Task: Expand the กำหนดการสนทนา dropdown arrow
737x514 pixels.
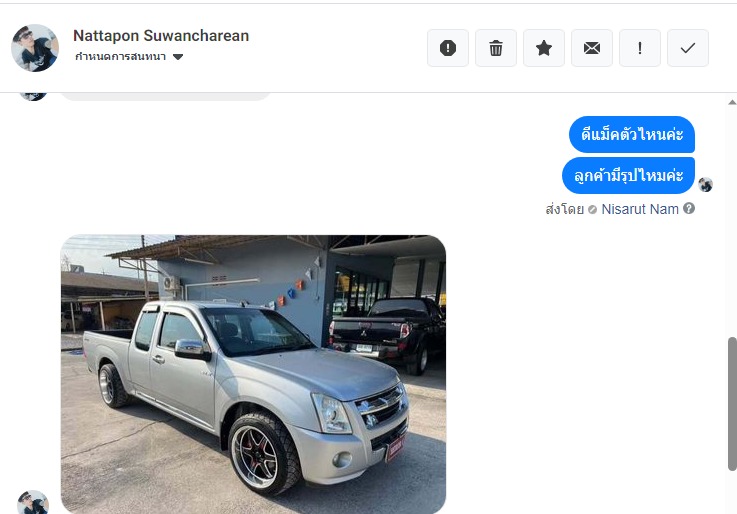Action: pyautogui.click(x=178, y=57)
